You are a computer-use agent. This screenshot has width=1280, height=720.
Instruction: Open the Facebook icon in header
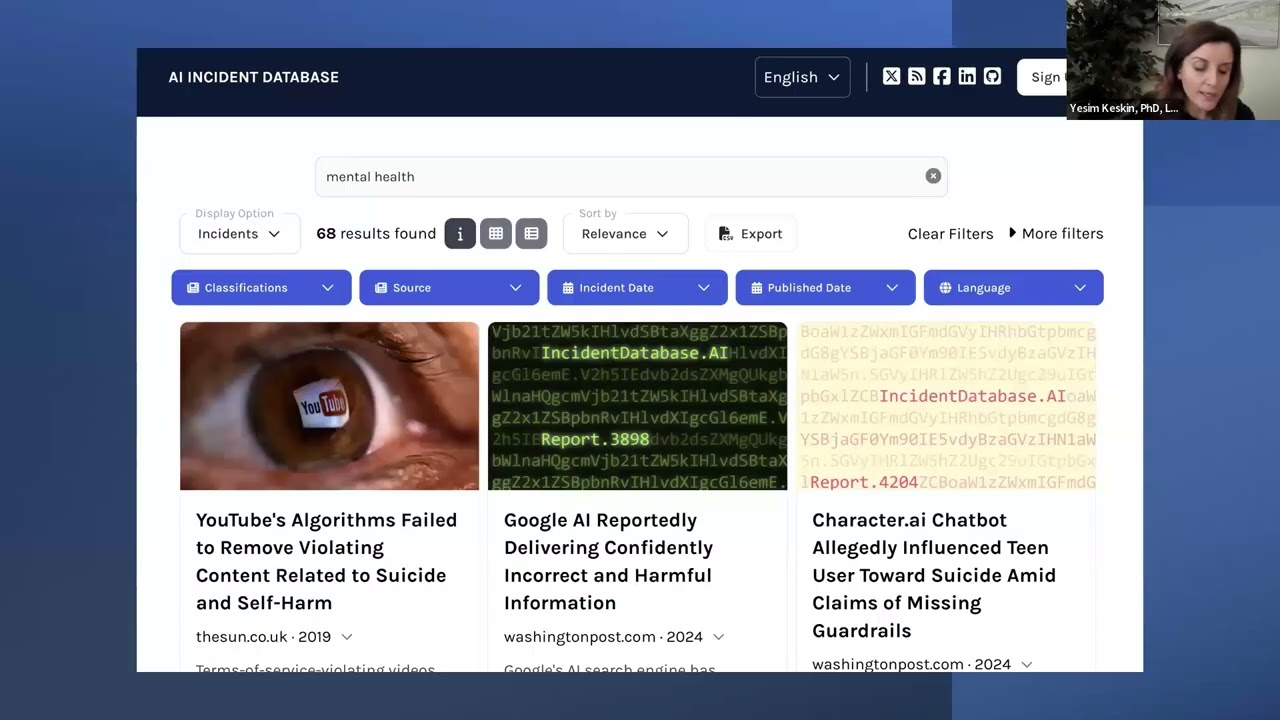tap(941, 77)
